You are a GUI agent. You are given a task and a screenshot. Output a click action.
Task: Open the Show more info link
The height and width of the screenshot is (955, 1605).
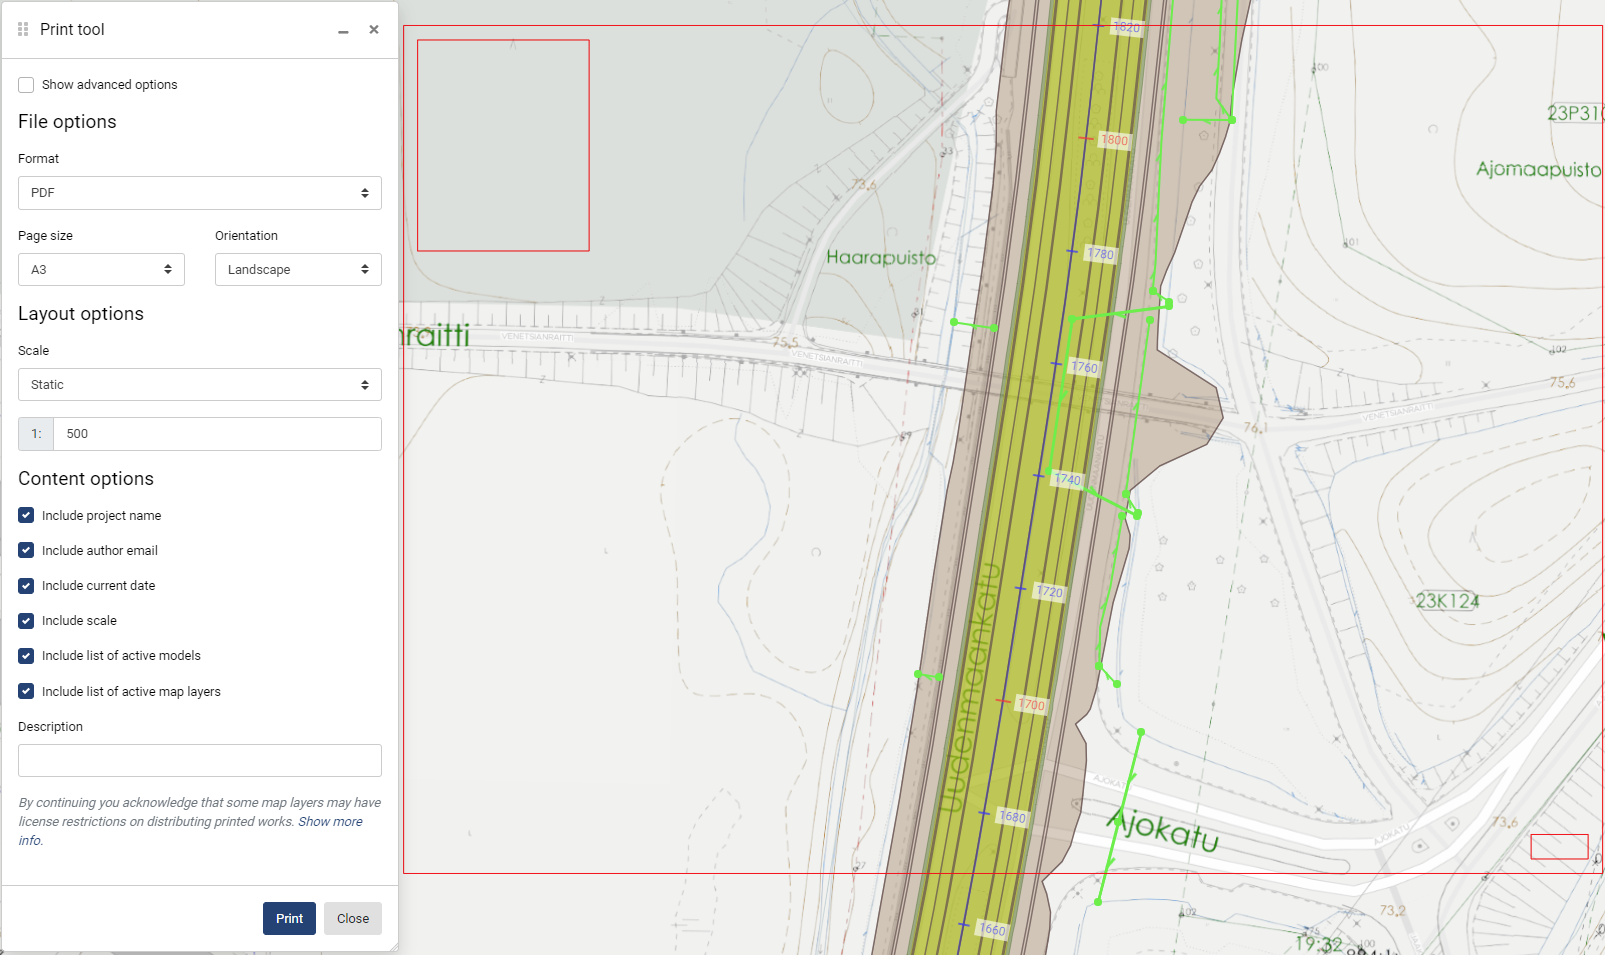tap(330, 822)
